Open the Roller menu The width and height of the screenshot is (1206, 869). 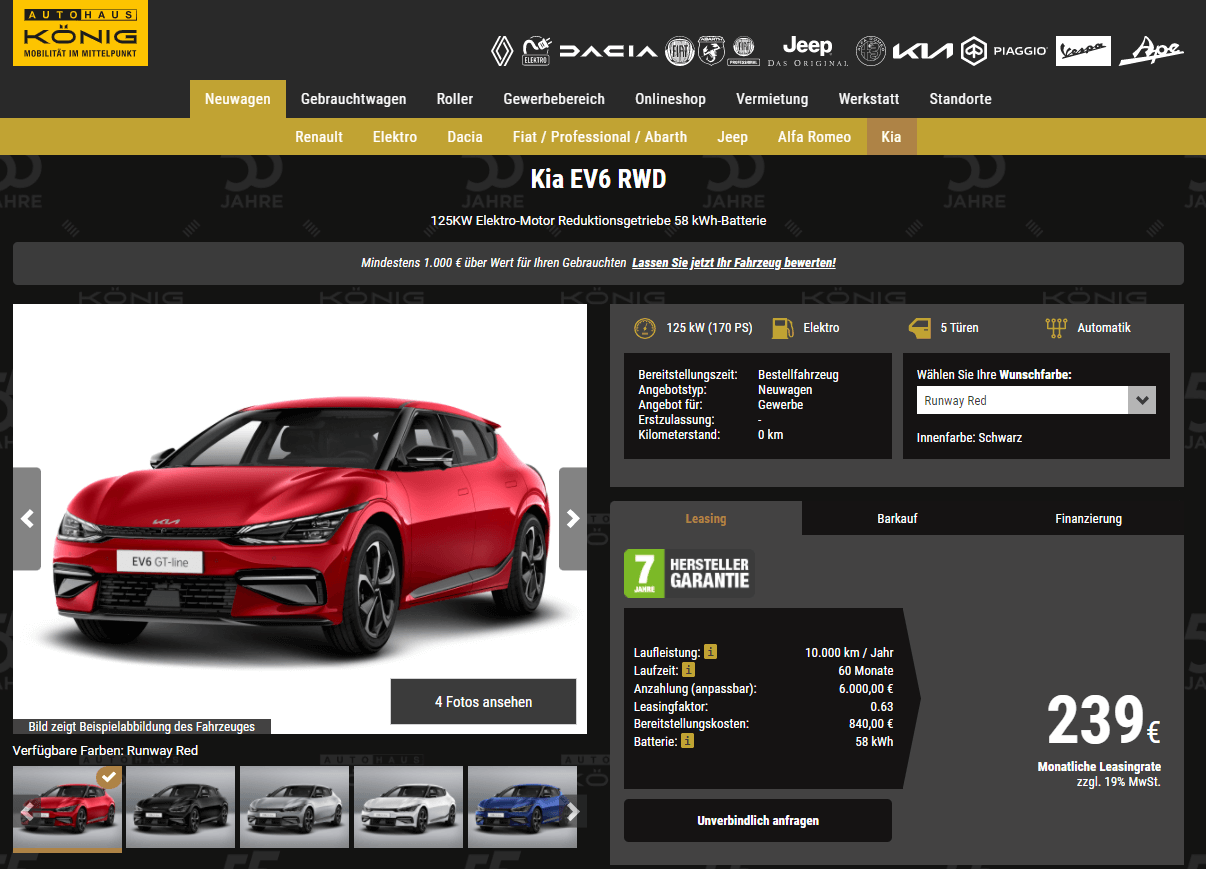tap(455, 99)
